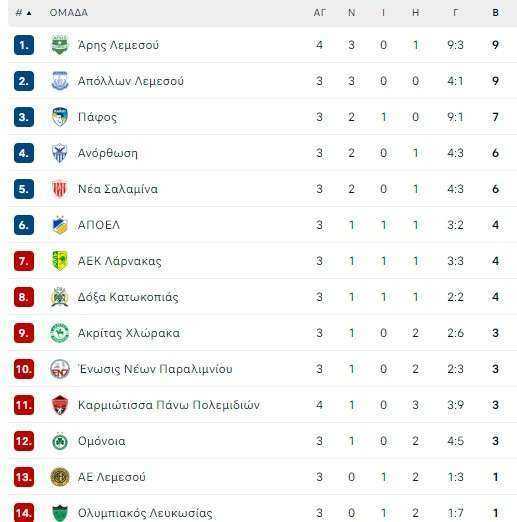Click the Απόλλων Λεμεσού team logo
The height and width of the screenshot is (522, 517).
point(60,81)
